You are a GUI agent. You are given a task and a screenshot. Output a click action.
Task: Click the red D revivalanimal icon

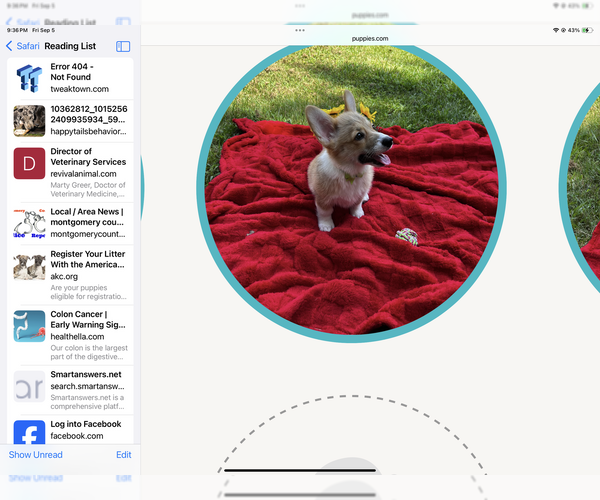pos(29,163)
